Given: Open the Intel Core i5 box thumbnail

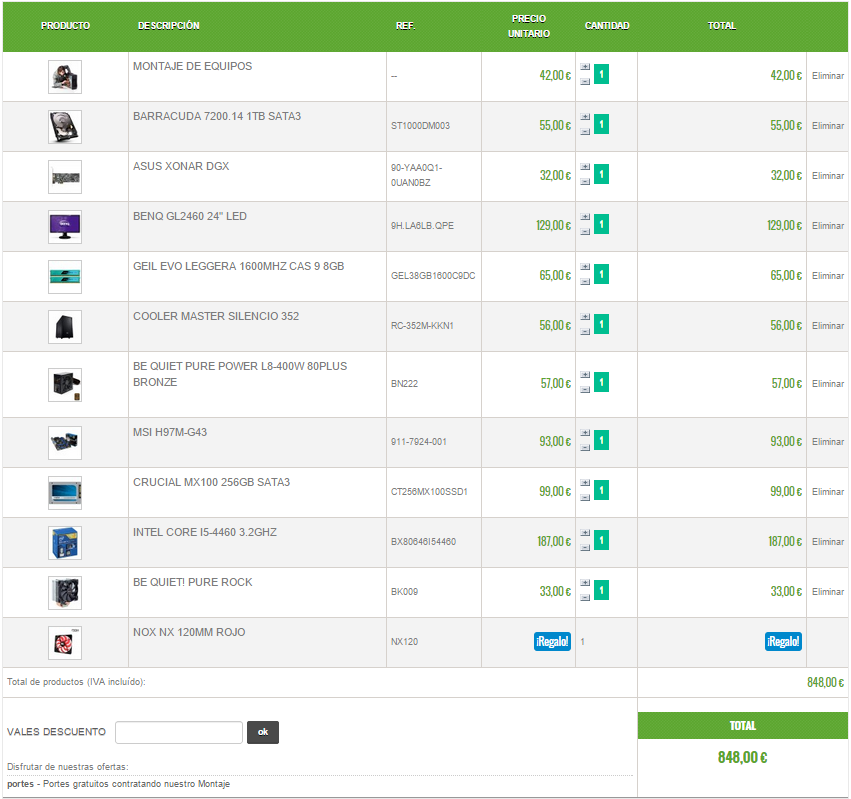Looking at the screenshot, I should point(65,543).
